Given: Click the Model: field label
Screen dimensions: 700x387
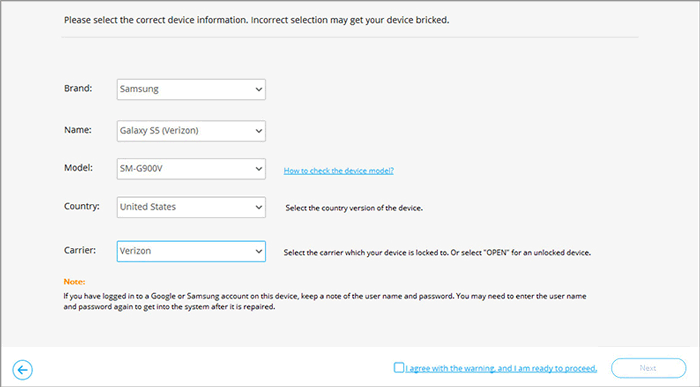Looking at the screenshot, I should [x=79, y=168].
